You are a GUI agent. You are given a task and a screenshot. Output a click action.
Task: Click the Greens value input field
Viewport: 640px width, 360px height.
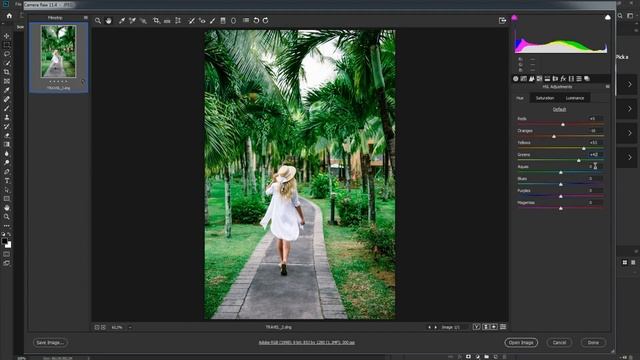point(595,155)
